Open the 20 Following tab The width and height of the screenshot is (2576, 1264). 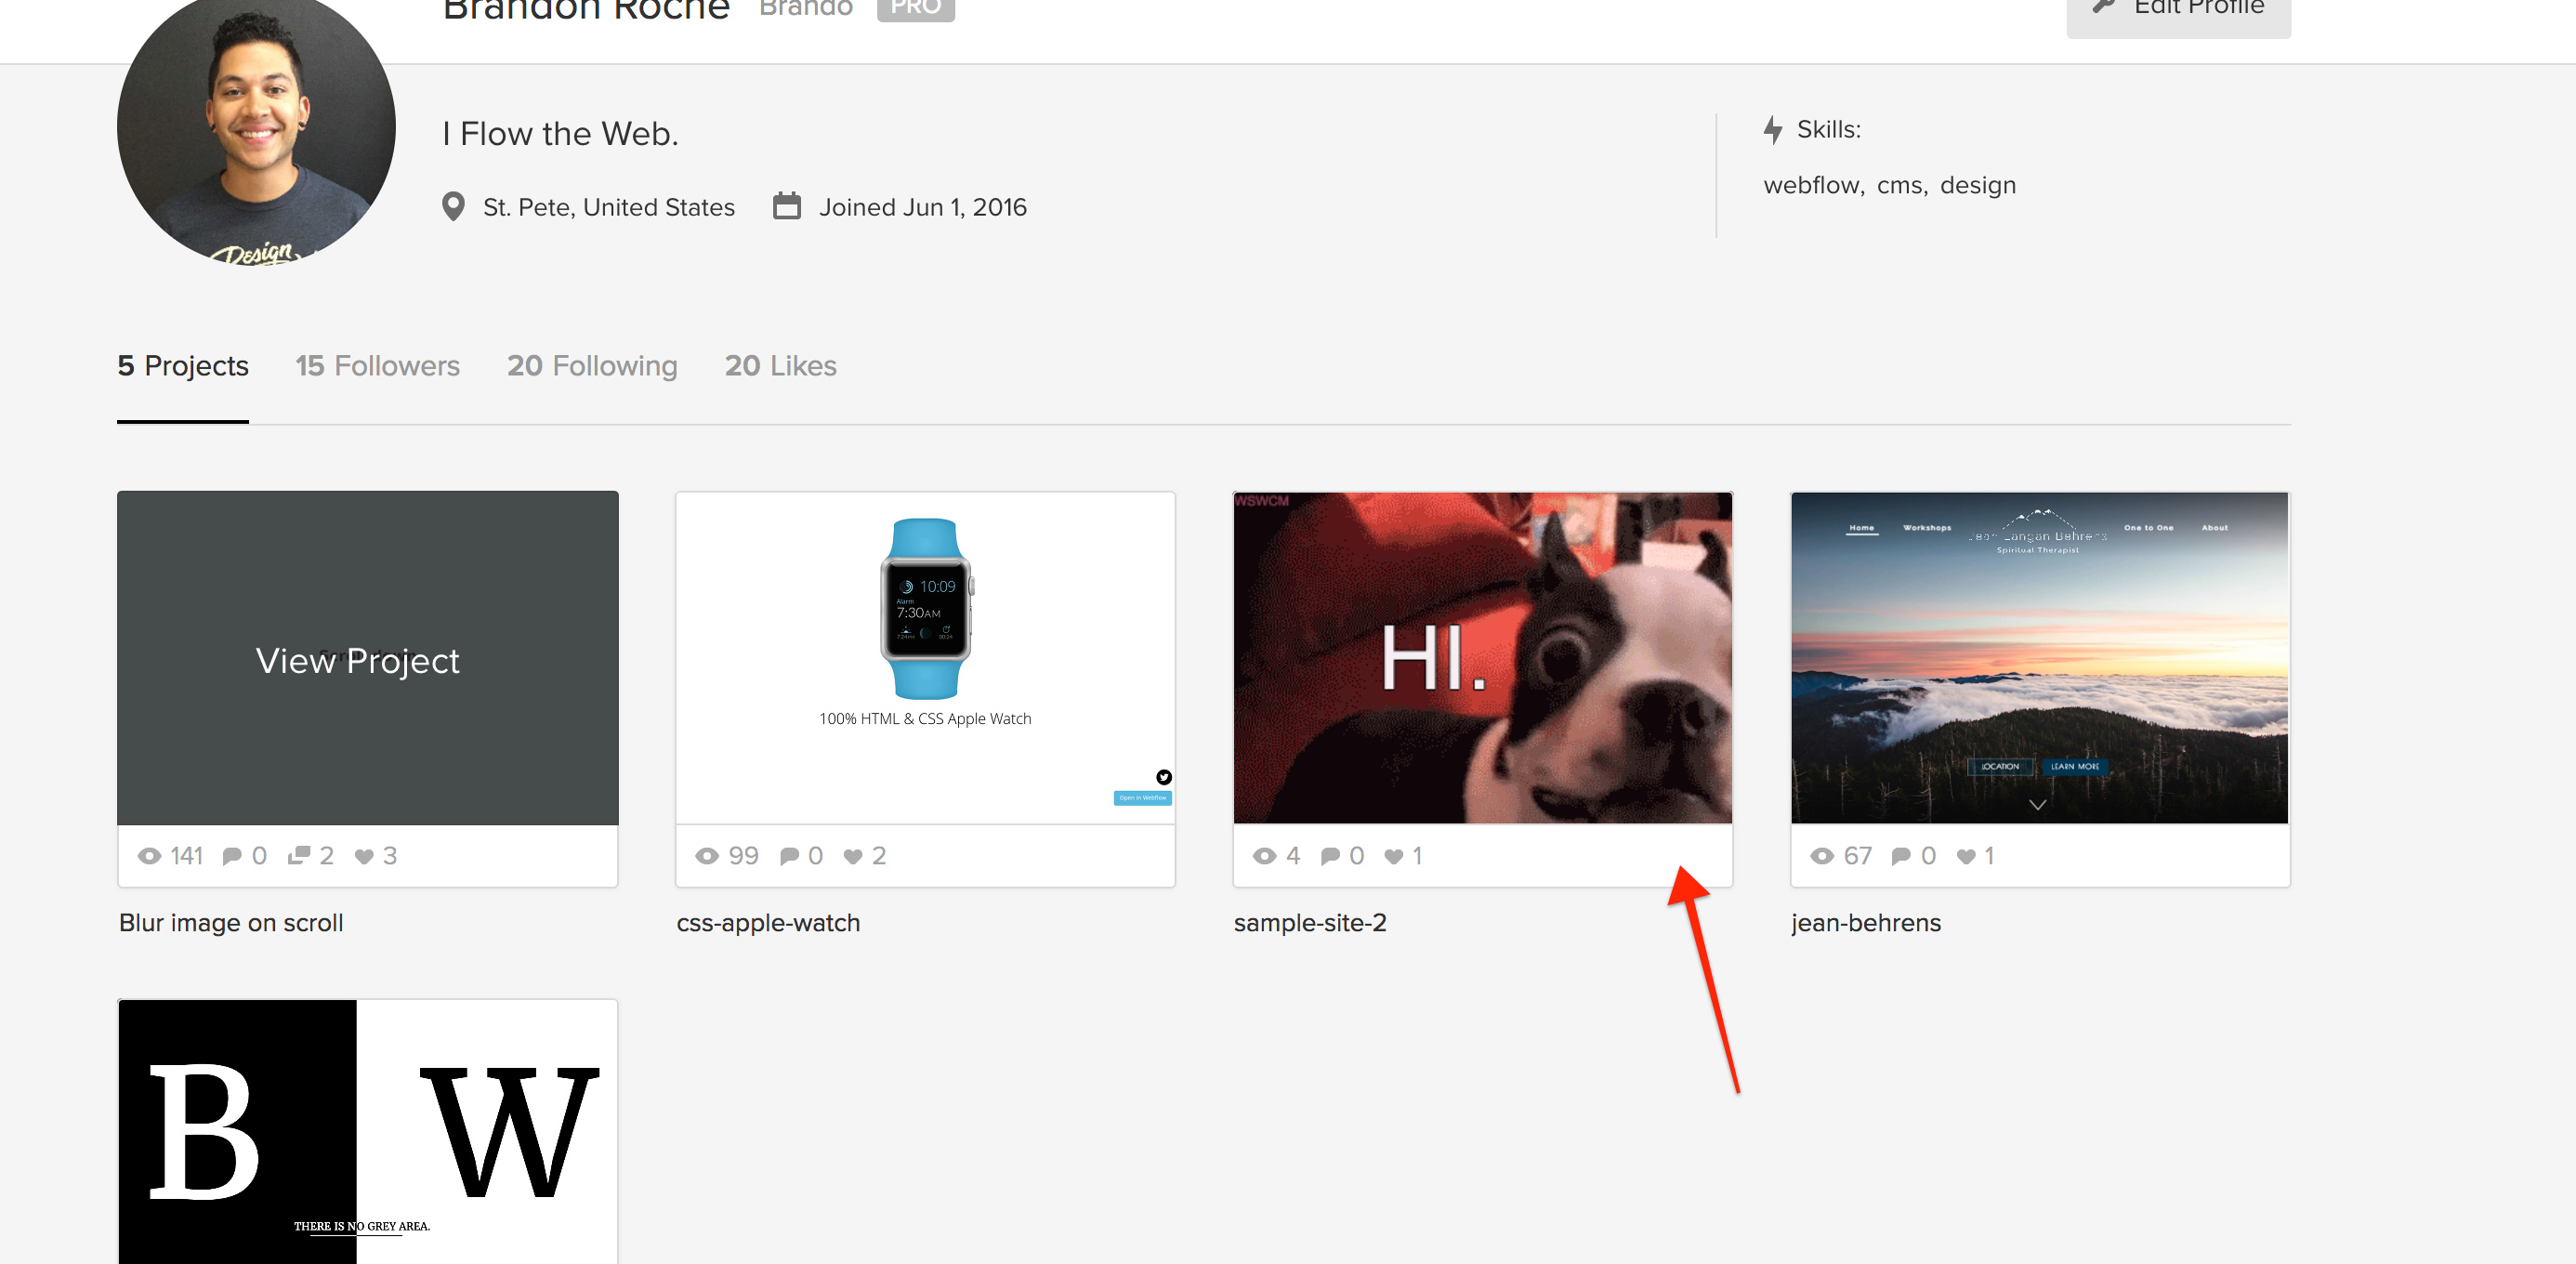[592, 366]
